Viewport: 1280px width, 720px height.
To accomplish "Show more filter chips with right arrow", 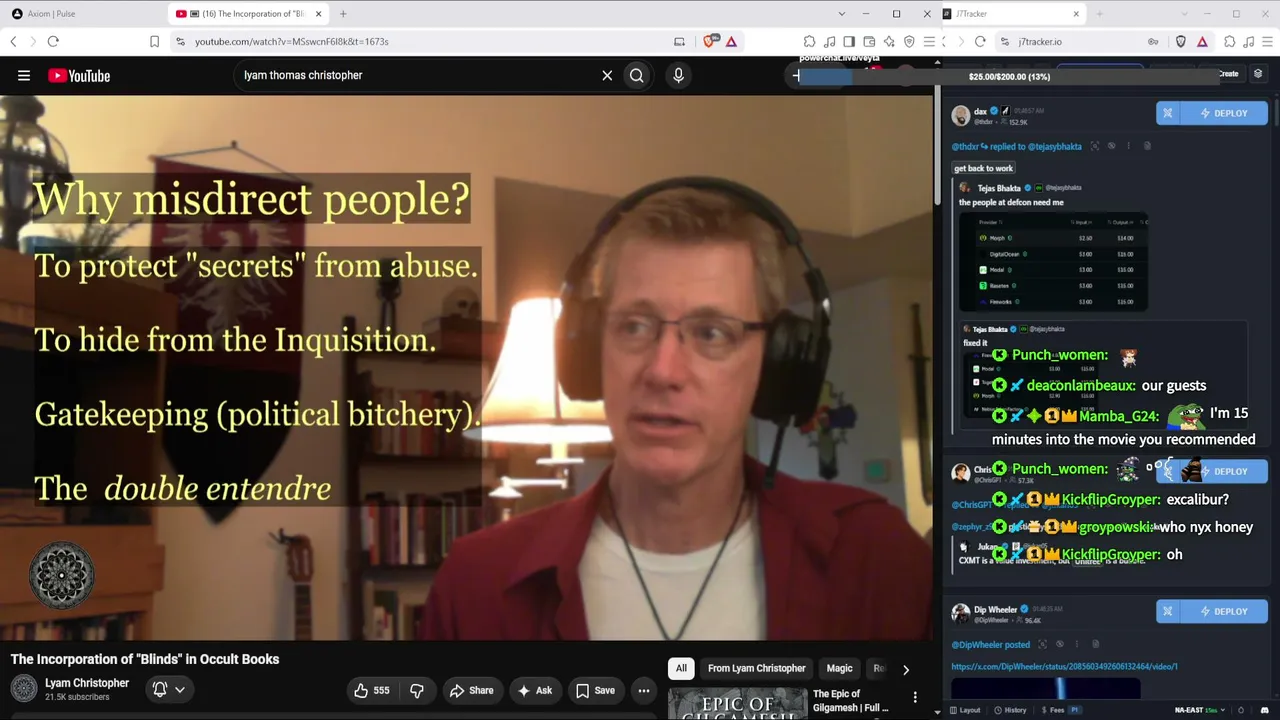I will pos(906,669).
